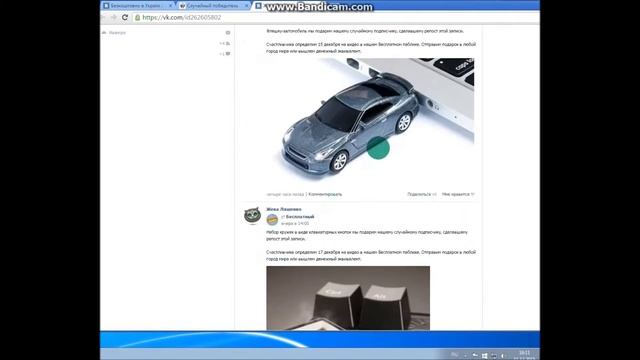The height and width of the screenshot is (360, 640).
Task: Click Комментировать under the car post
Action: click(x=325, y=194)
